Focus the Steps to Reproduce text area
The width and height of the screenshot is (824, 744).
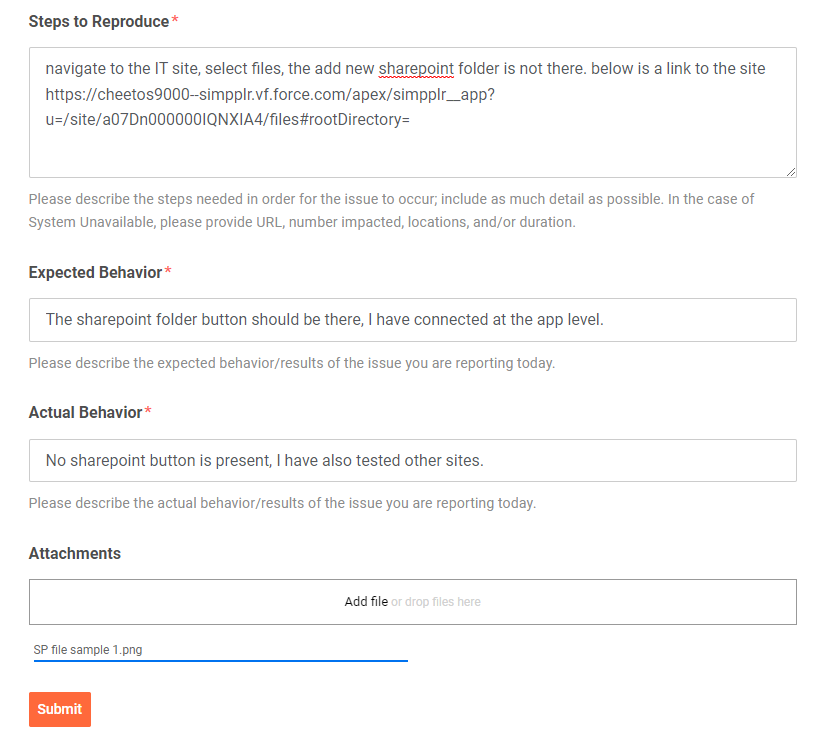point(413,112)
